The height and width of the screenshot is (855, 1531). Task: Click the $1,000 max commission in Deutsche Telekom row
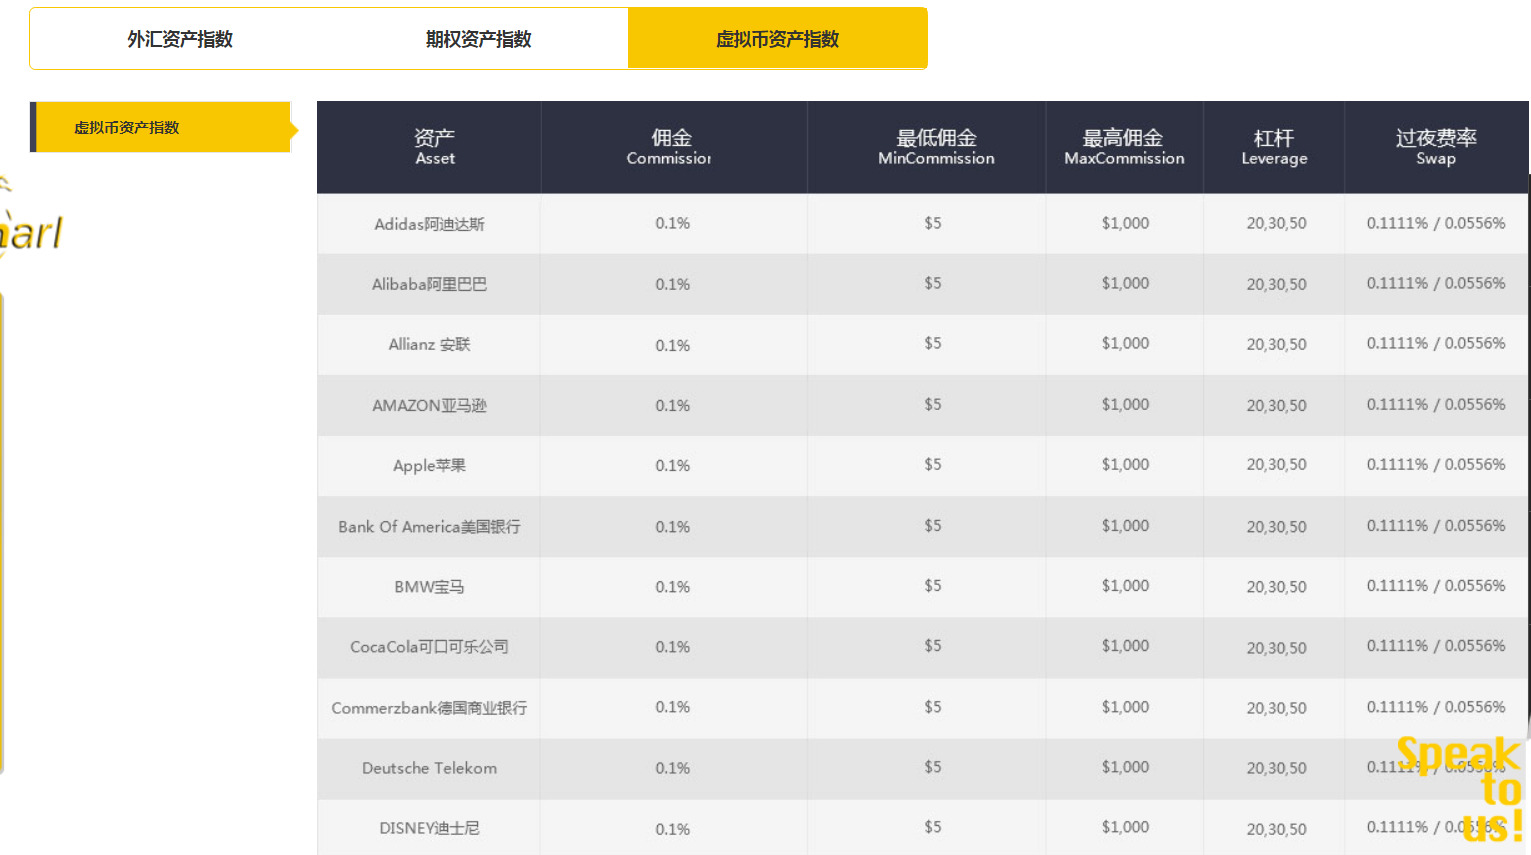click(x=1125, y=766)
